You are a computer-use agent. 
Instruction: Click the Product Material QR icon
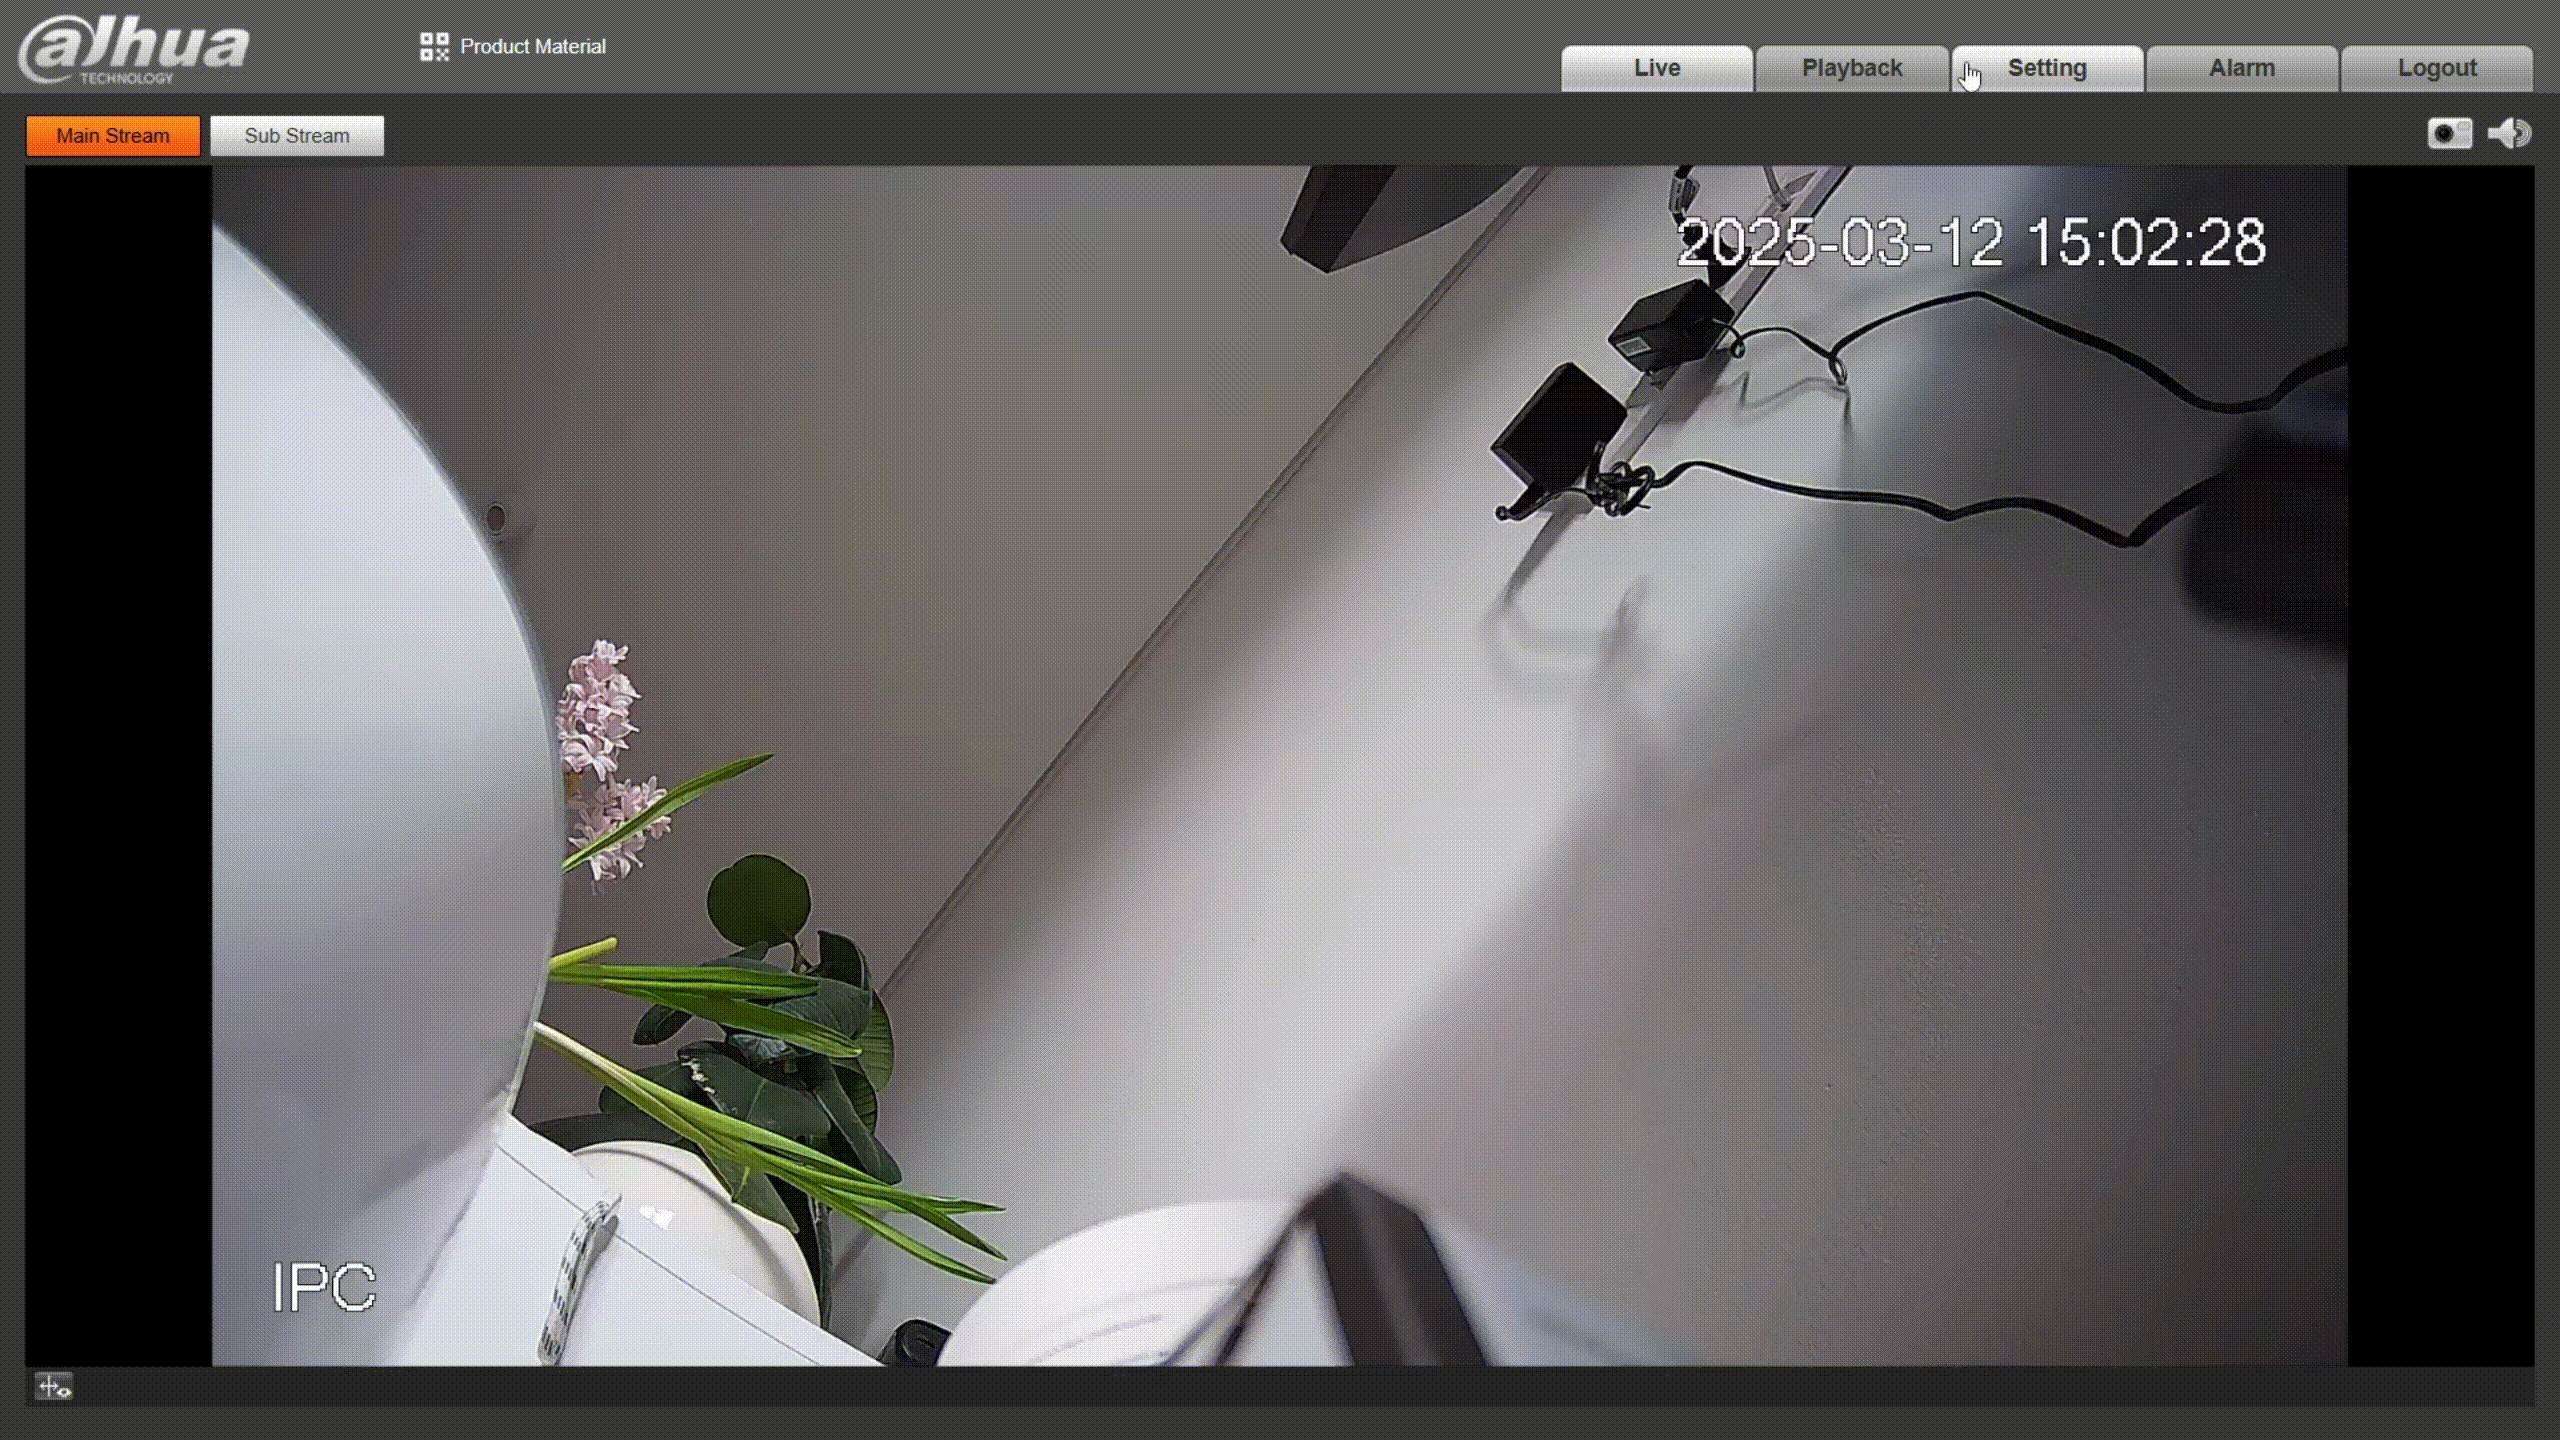(x=434, y=46)
